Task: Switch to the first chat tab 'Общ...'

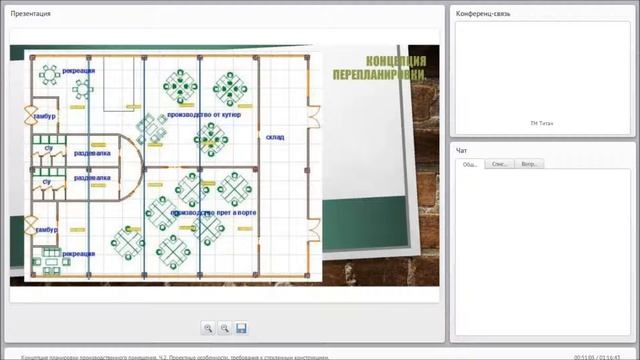Action: 470,164
